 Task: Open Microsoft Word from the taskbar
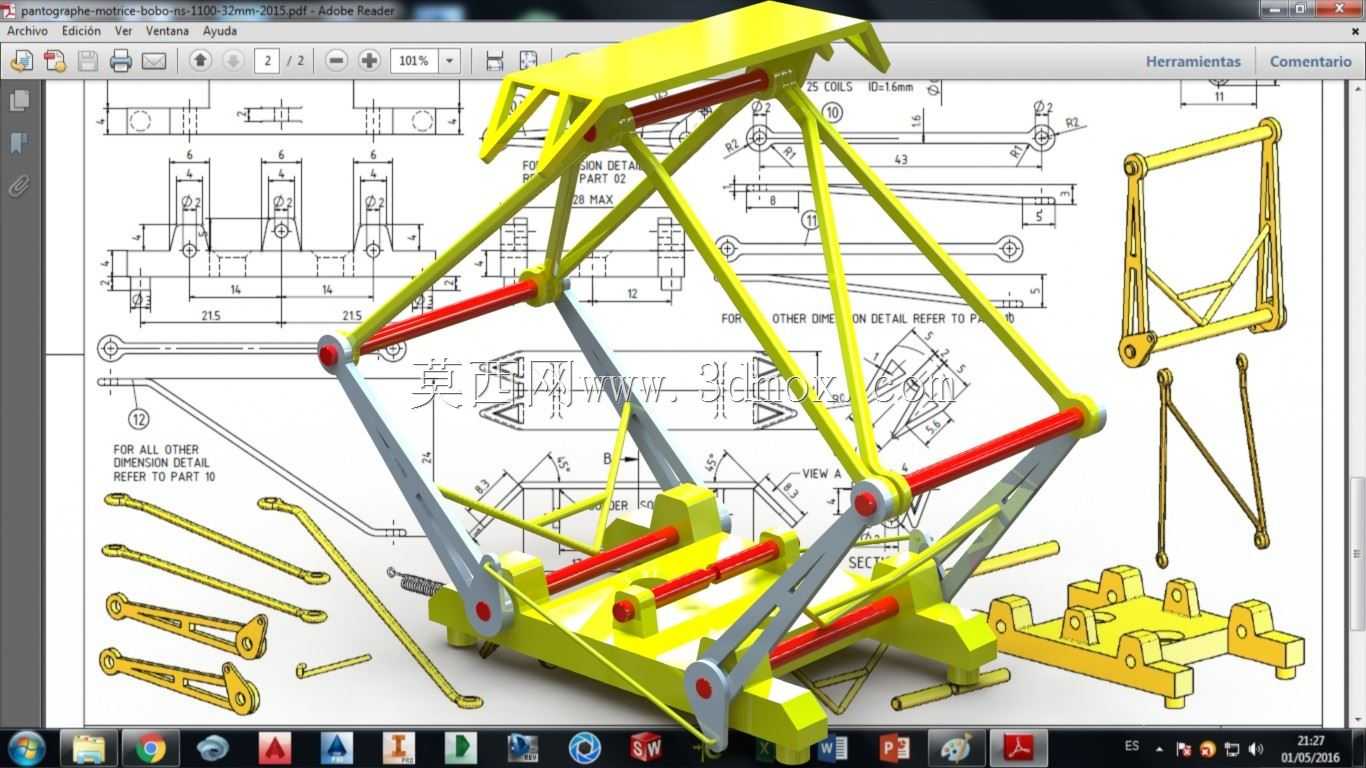[x=832, y=748]
